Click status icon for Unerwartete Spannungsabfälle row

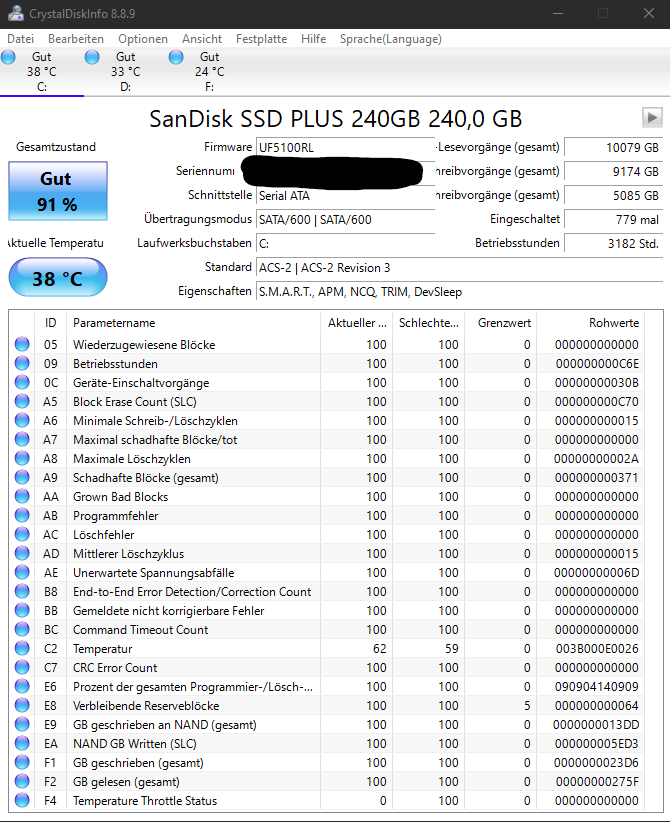click(x=22, y=572)
